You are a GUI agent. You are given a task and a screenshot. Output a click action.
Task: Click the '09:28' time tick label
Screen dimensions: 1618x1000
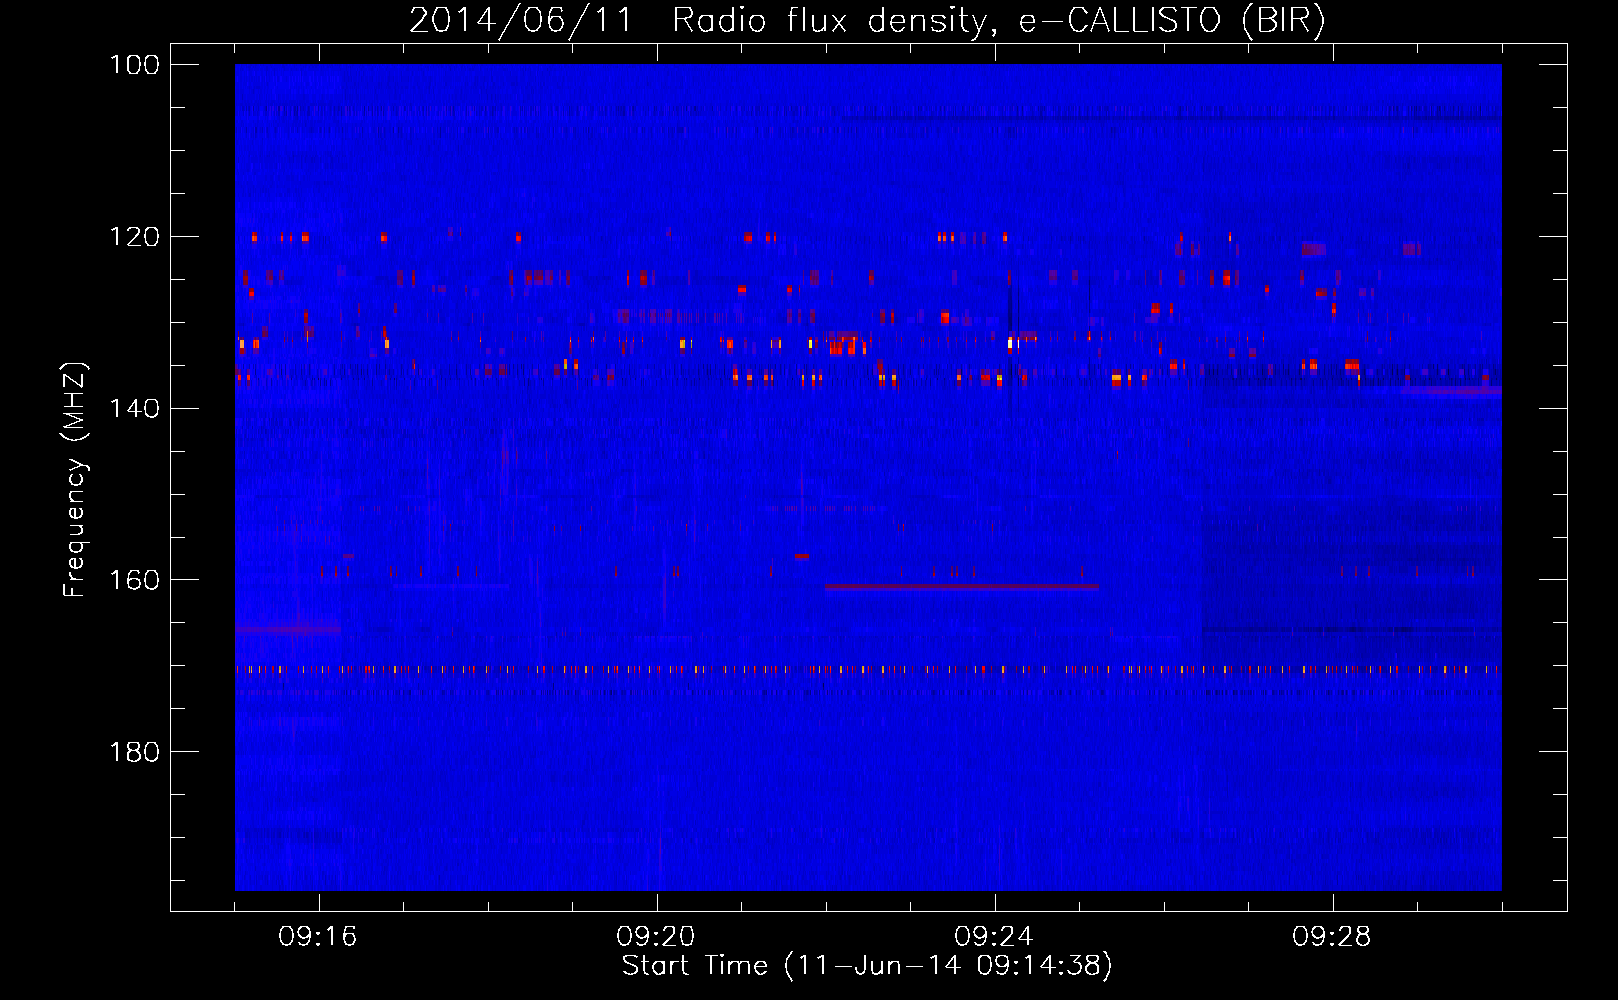click(1332, 937)
